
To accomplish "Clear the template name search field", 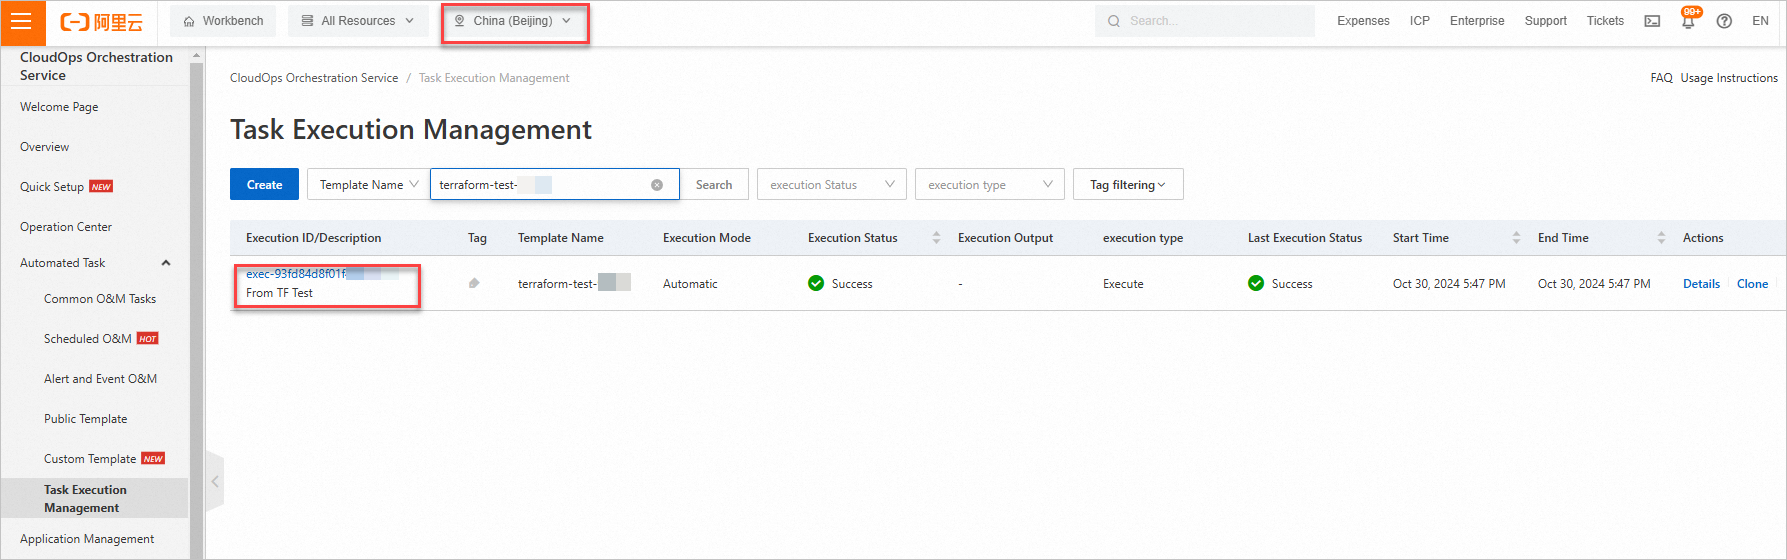I will click(x=657, y=185).
